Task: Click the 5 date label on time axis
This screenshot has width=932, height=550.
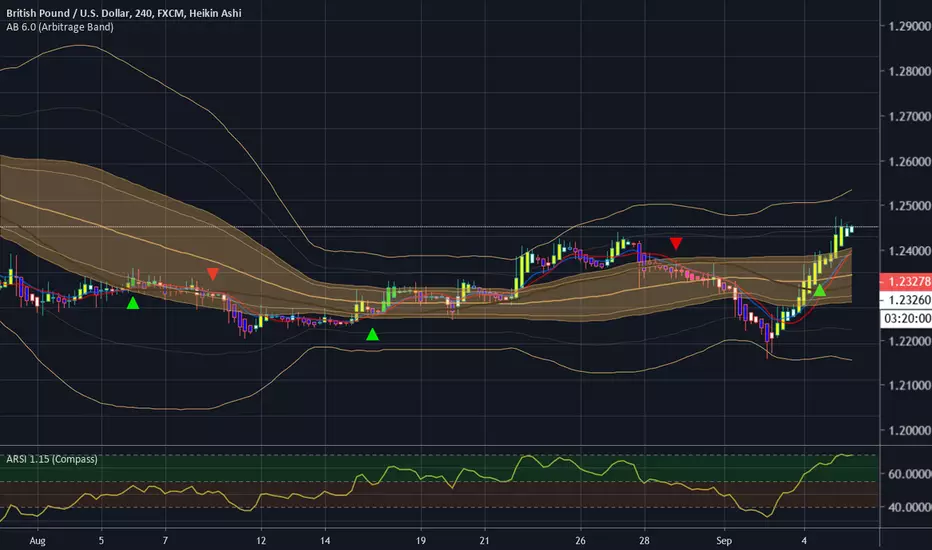Action: click(x=101, y=540)
